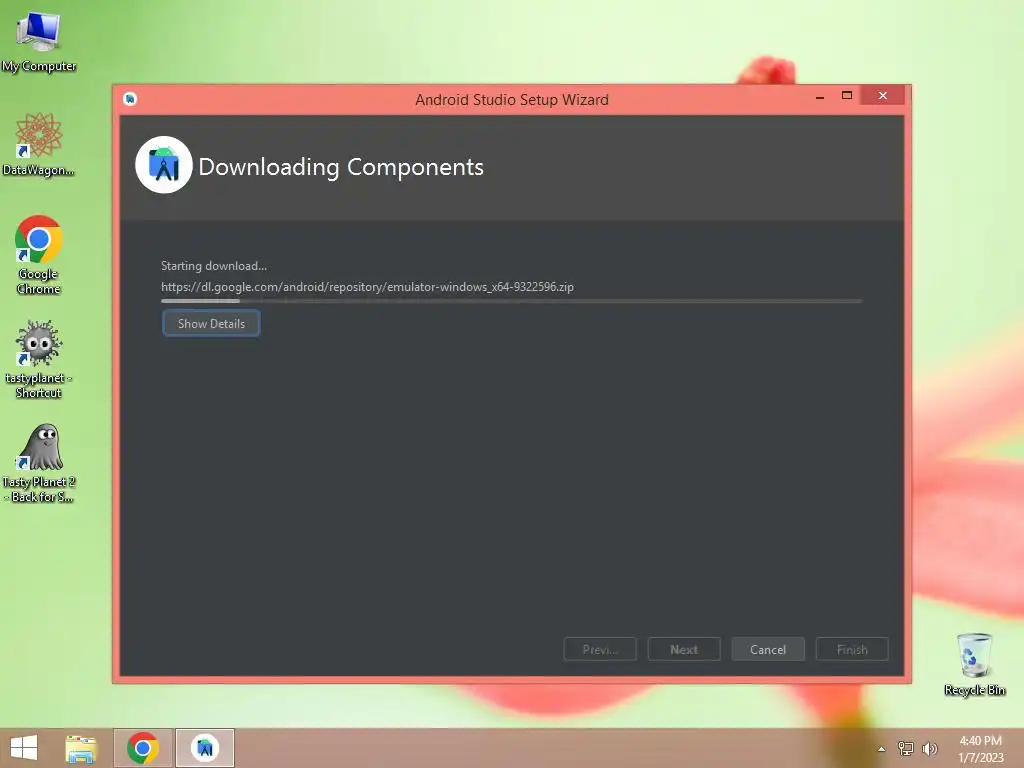Viewport: 1024px width, 768px height.
Task: Select DataWagon desktop shortcut
Action: 39,144
